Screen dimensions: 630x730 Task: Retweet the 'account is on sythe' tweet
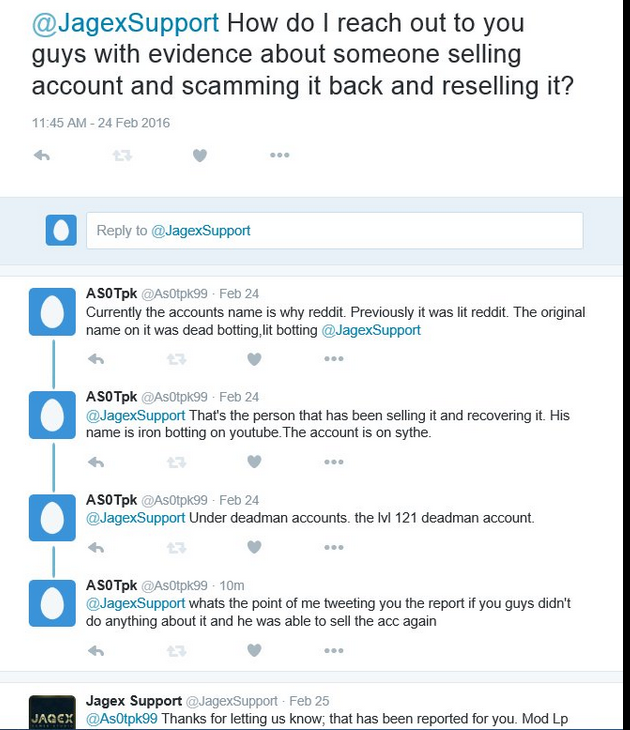176,462
